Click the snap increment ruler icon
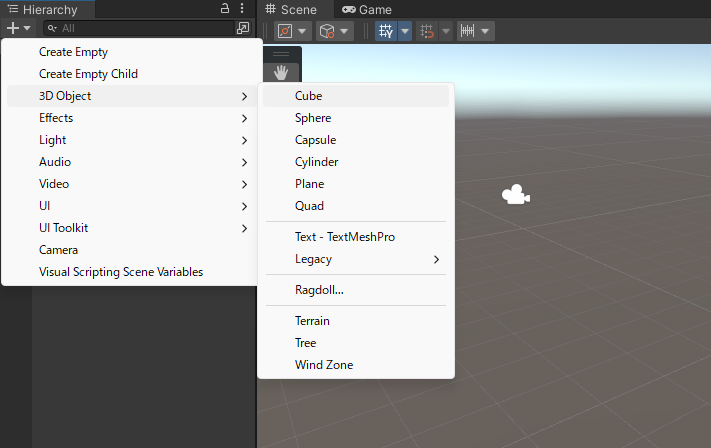711x448 pixels. tap(467, 31)
